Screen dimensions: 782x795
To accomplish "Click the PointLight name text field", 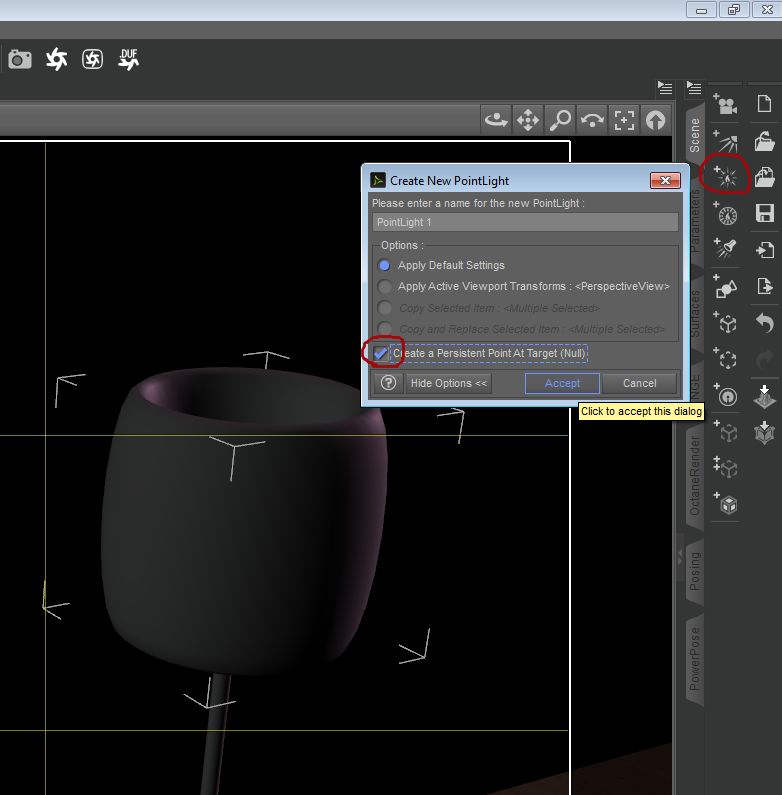I will pyautogui.click(x=525, y=222).
